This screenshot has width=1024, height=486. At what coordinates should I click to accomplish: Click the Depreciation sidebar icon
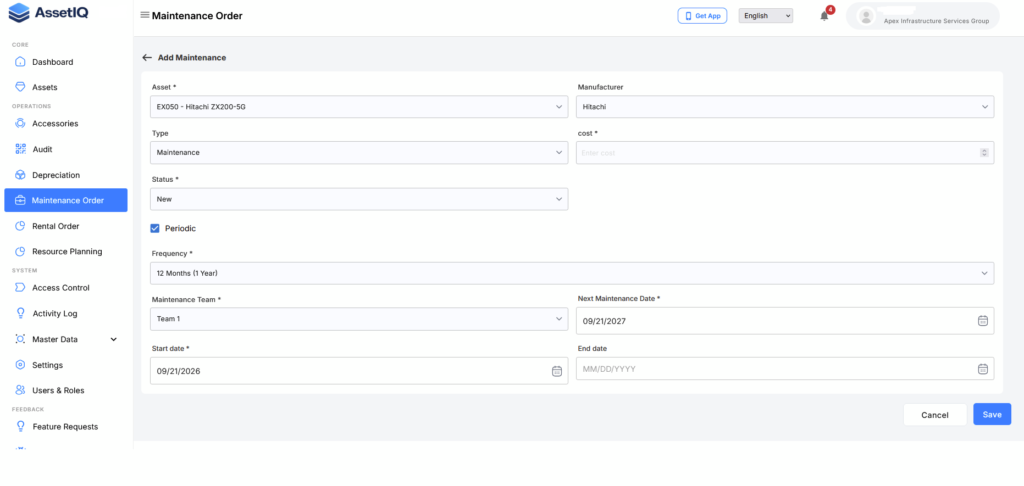(20, 175)
